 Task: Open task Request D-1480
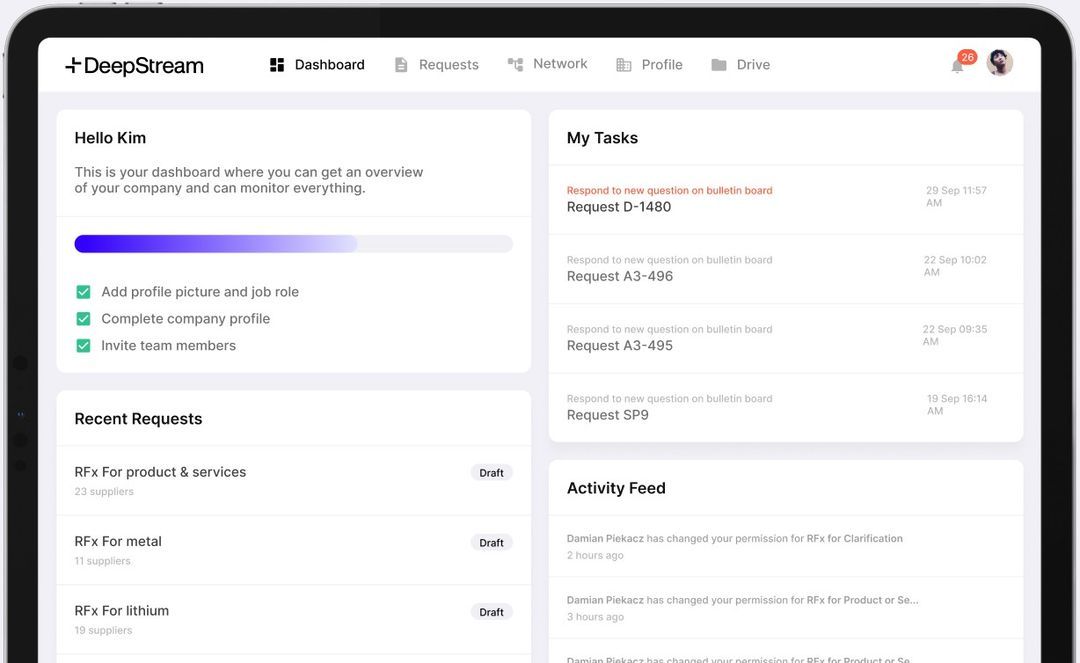pos(619,207)
